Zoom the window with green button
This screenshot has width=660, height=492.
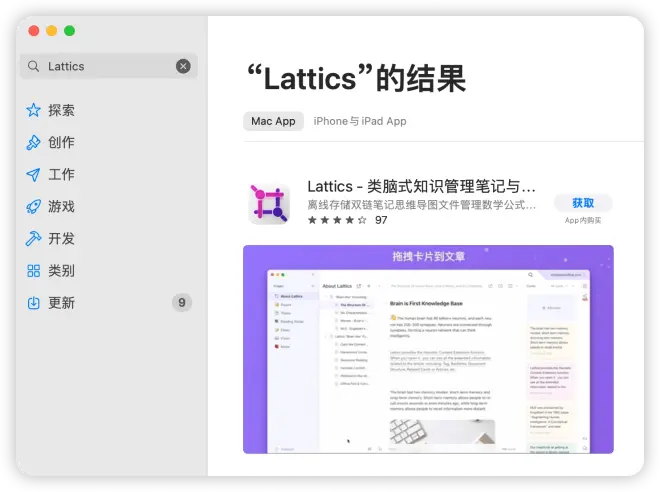coord(69,31)
